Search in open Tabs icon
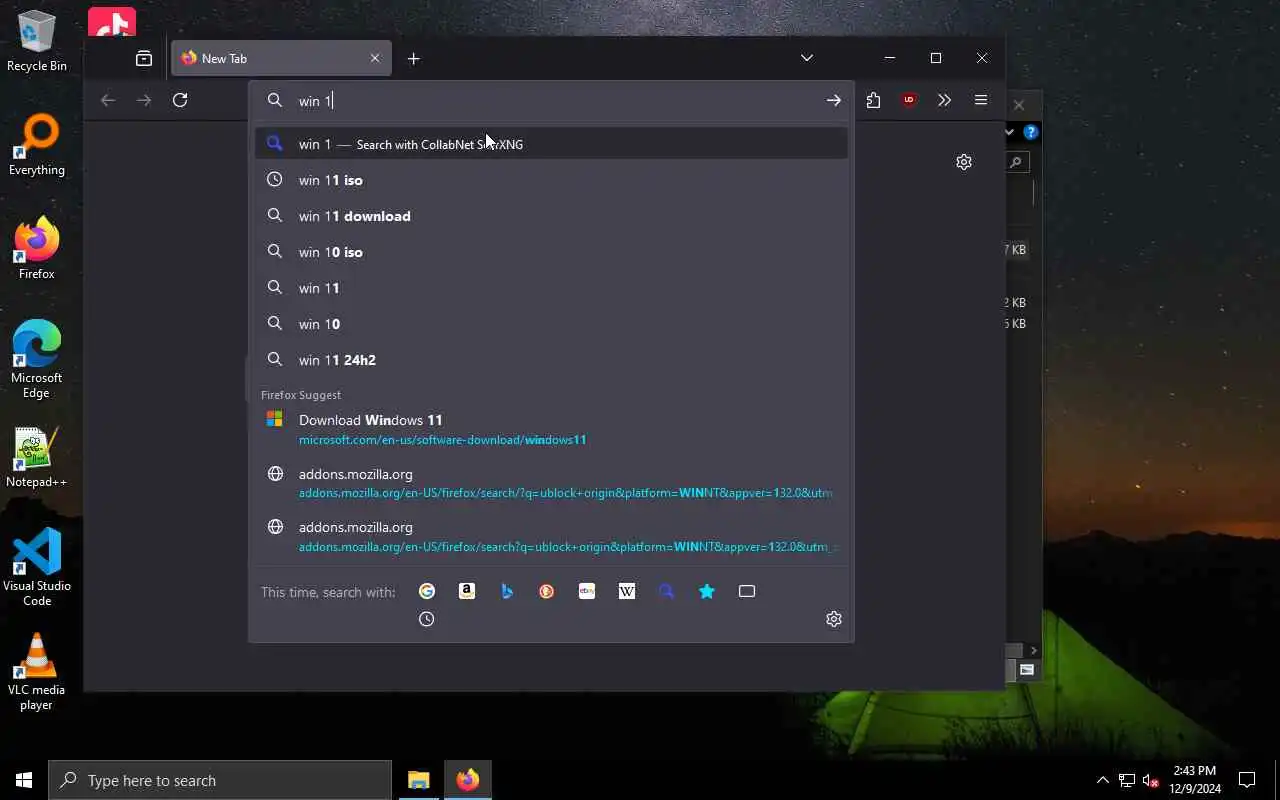The width and height of the screenshot is (1280, 800). [x=747, y=591]
